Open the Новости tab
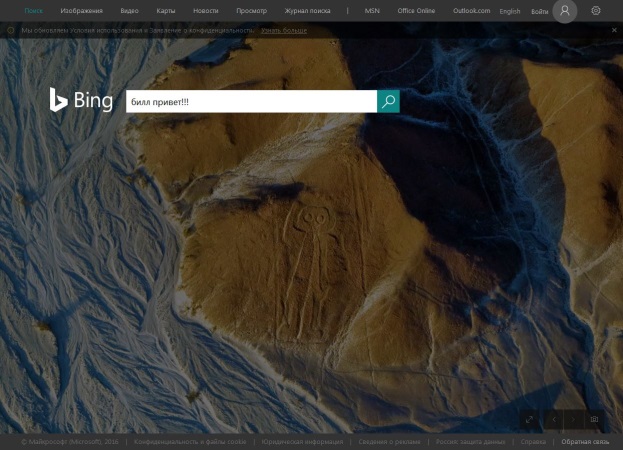623x450 pixels. point(205,11)
